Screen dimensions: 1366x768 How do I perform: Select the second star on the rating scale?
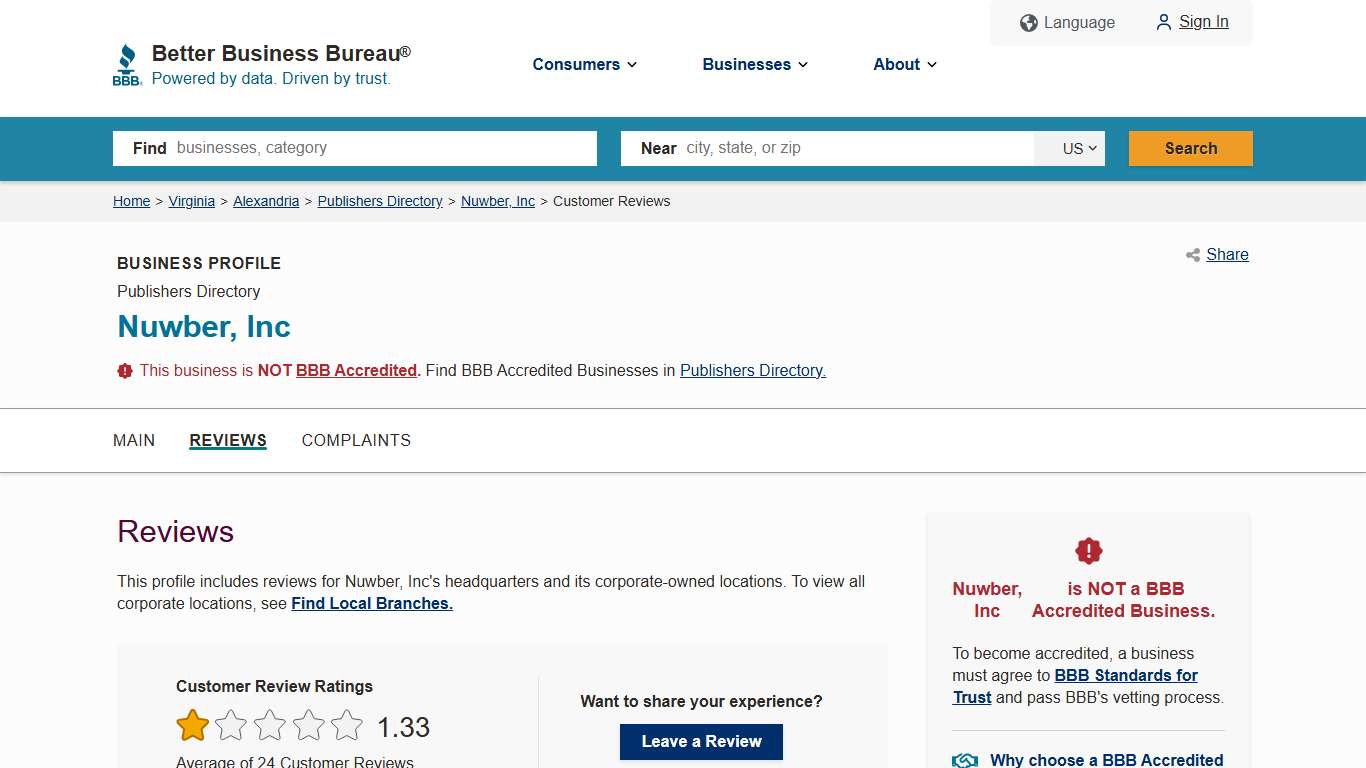[x=231, y=725]
